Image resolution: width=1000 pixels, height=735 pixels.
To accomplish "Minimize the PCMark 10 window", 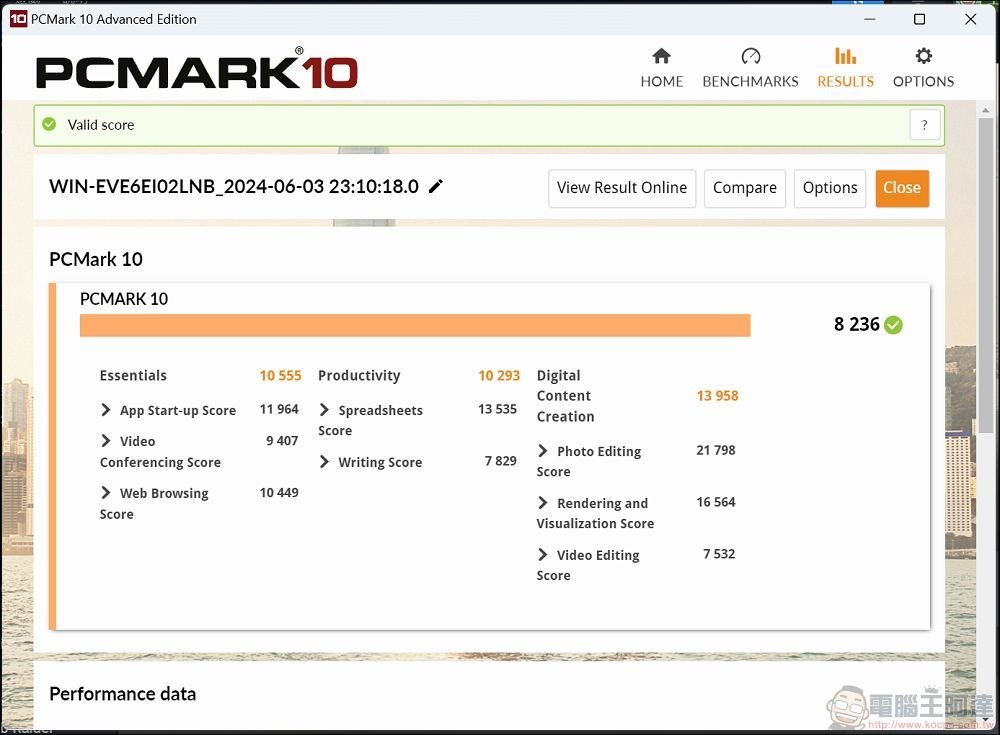I will pos(869,19).
